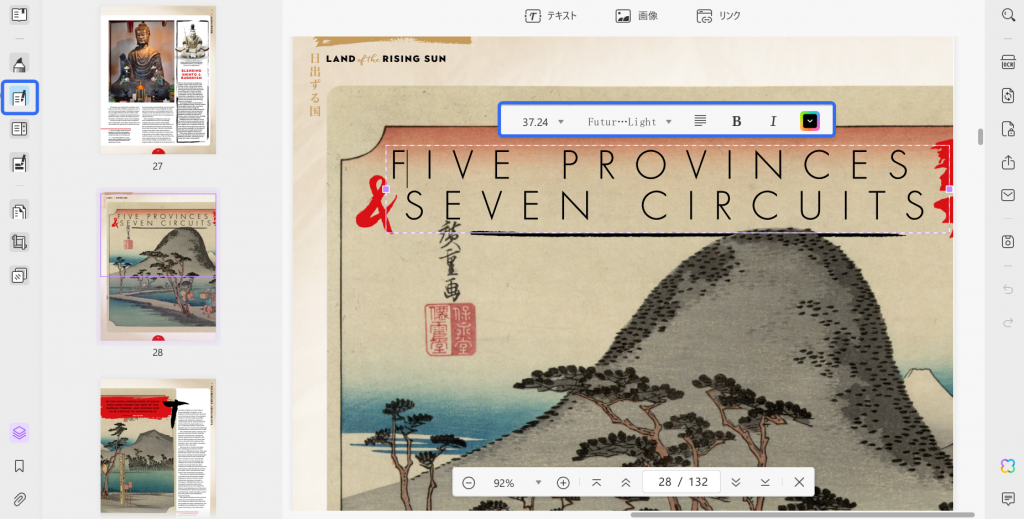Open the crop pages tool
The image size is (1024, 519).
(x=19, y=243)
